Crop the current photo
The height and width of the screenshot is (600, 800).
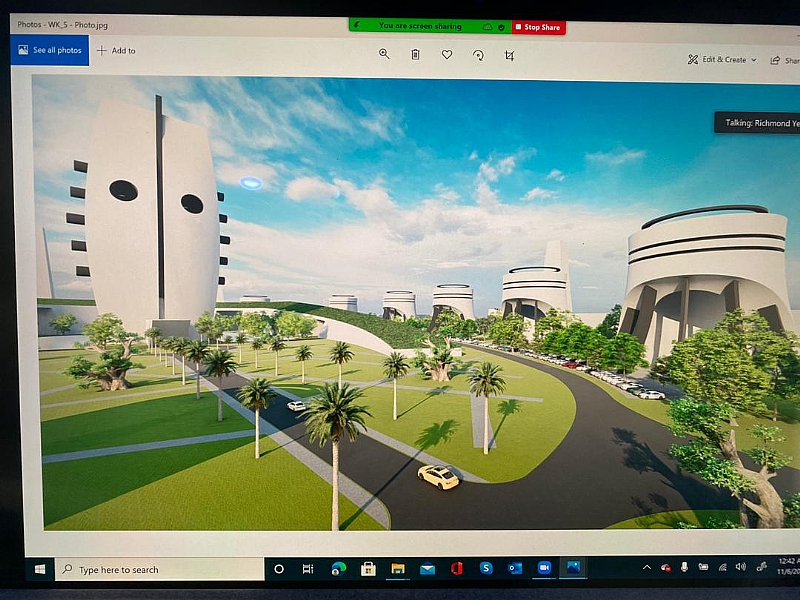(510, 57)
